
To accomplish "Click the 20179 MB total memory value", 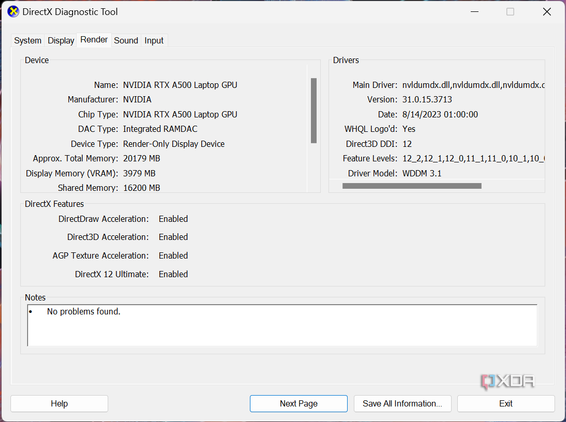I will click(x=142, y=158).
